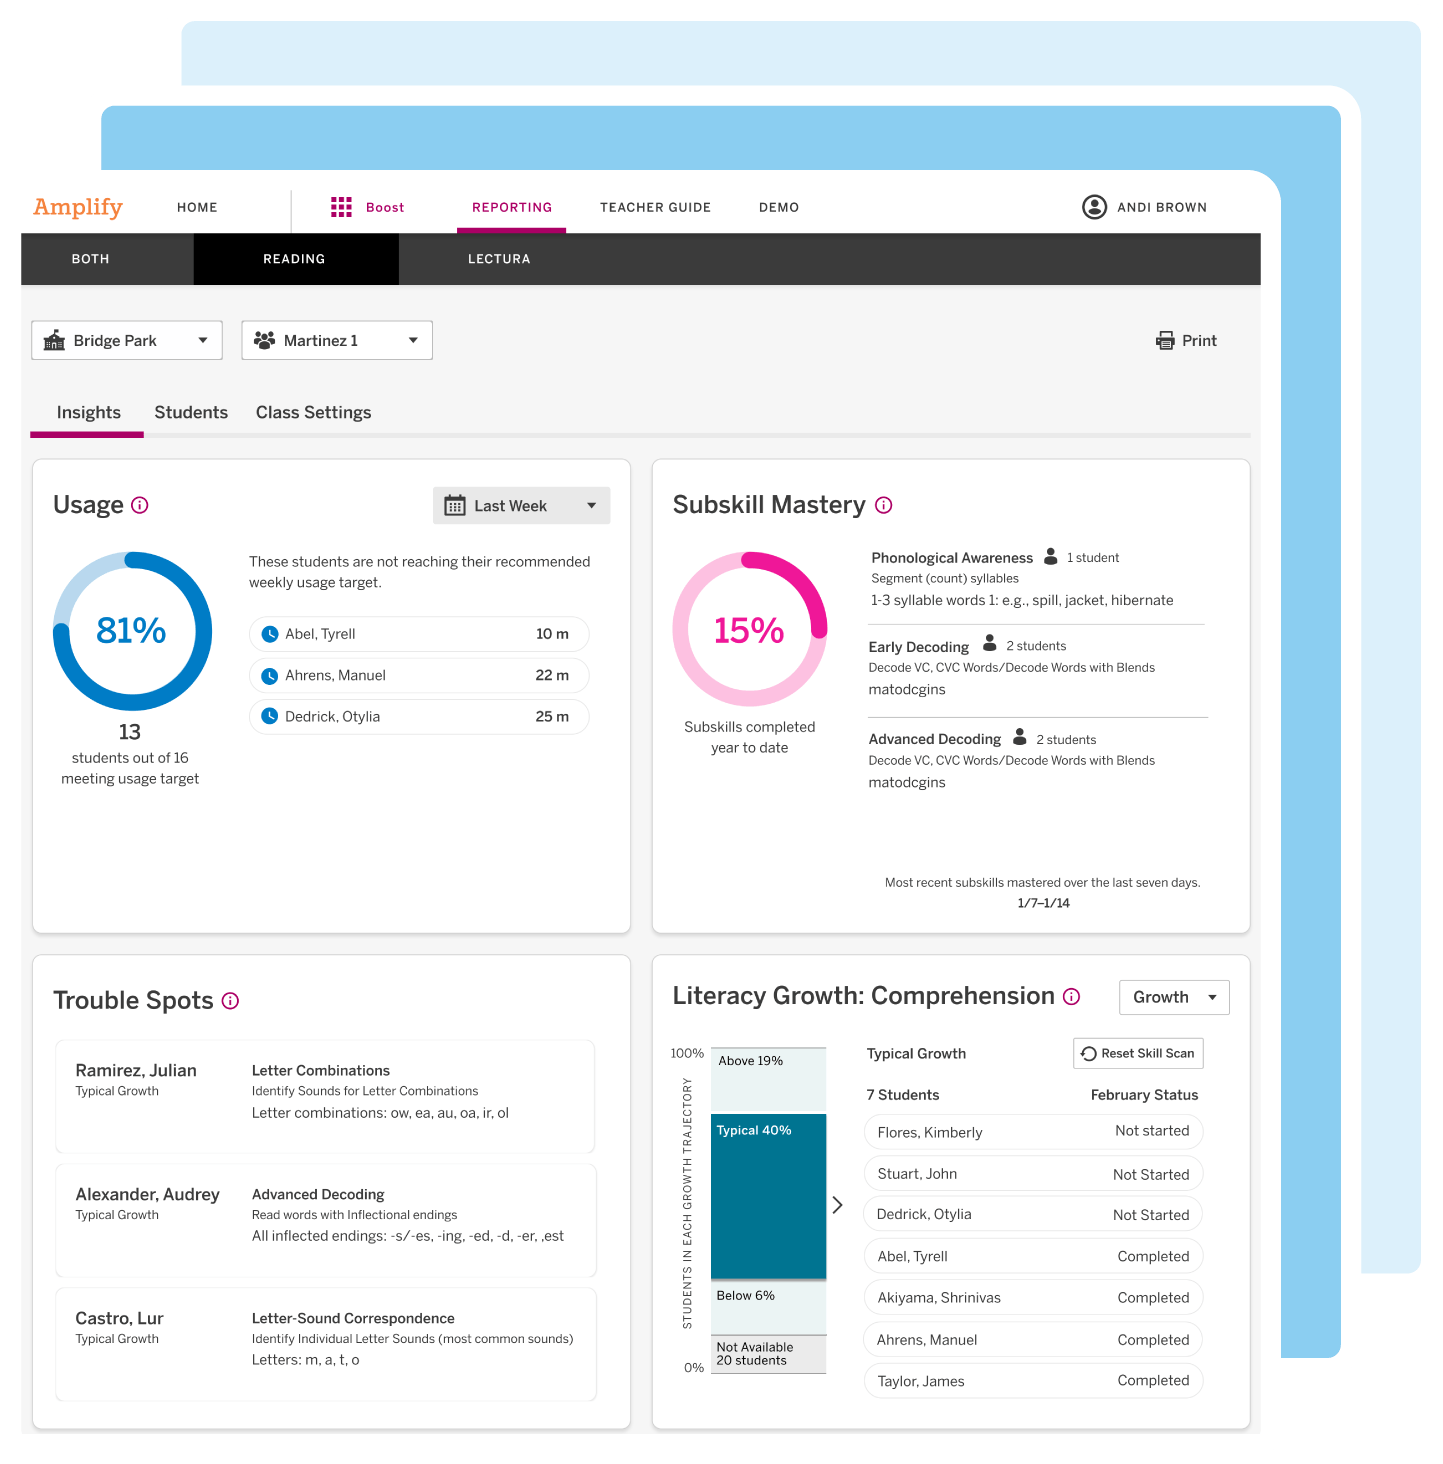Click the 81% usage progress ring
The width and height of the screenshot is (1443, 1464).
(132, 631)
